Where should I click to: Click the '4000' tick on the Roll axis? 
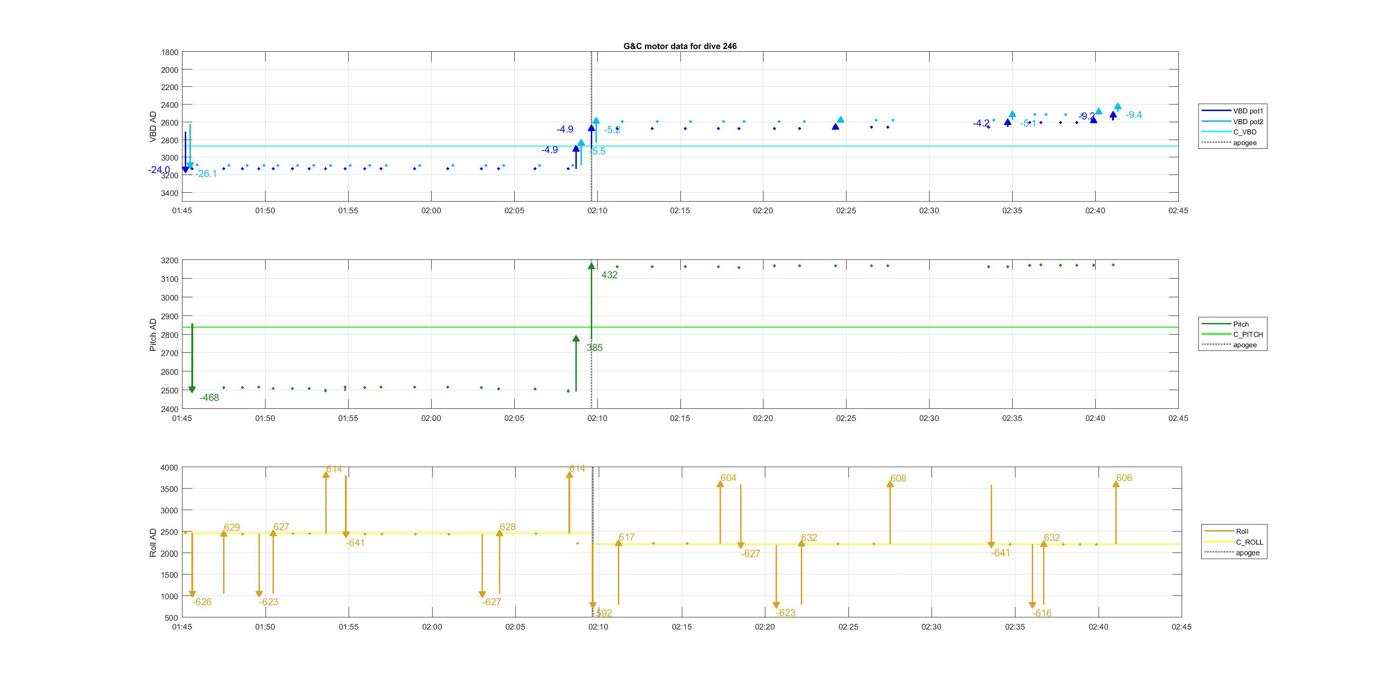(169, 468)
